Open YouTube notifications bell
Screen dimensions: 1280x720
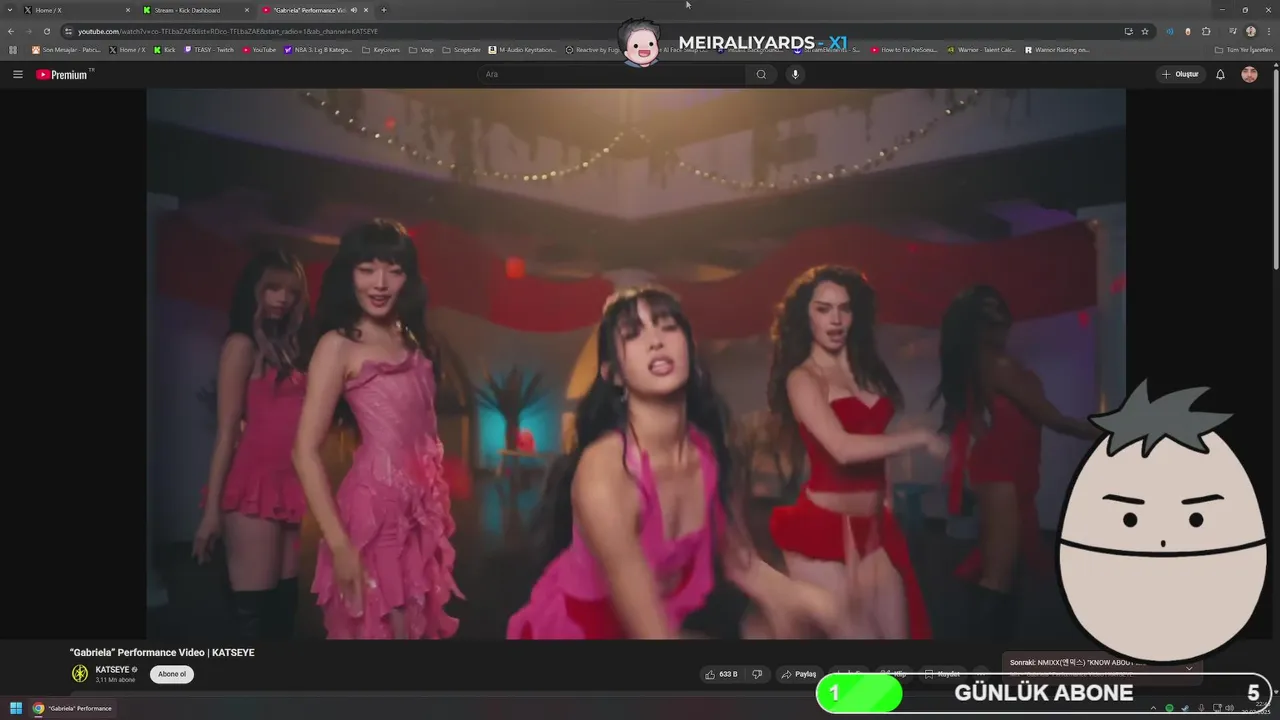tap(1220, 74)
